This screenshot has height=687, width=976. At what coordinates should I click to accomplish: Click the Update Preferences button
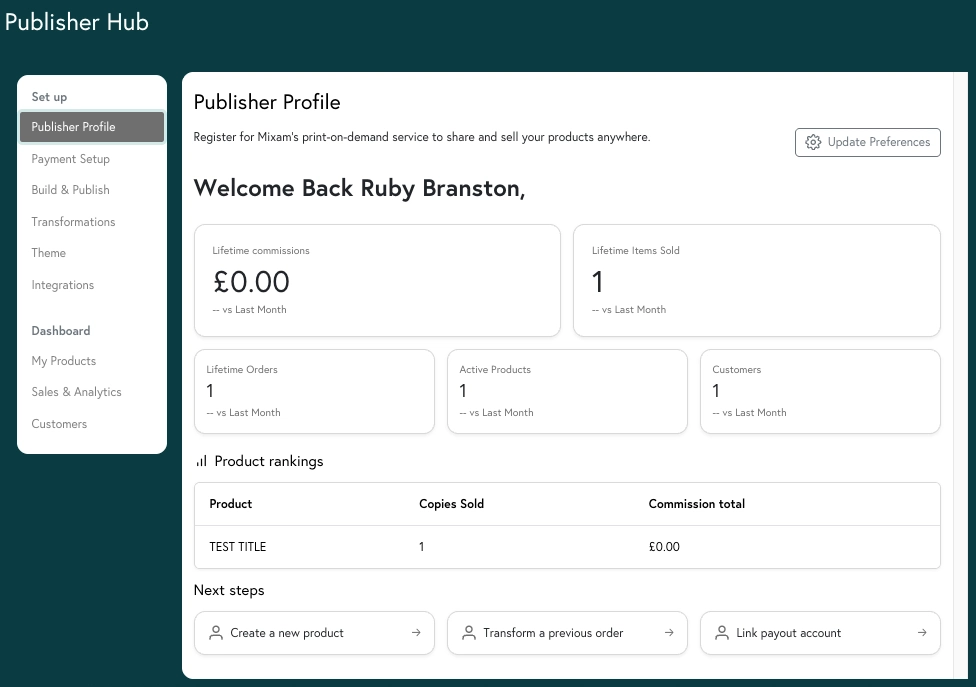[868, 143]
